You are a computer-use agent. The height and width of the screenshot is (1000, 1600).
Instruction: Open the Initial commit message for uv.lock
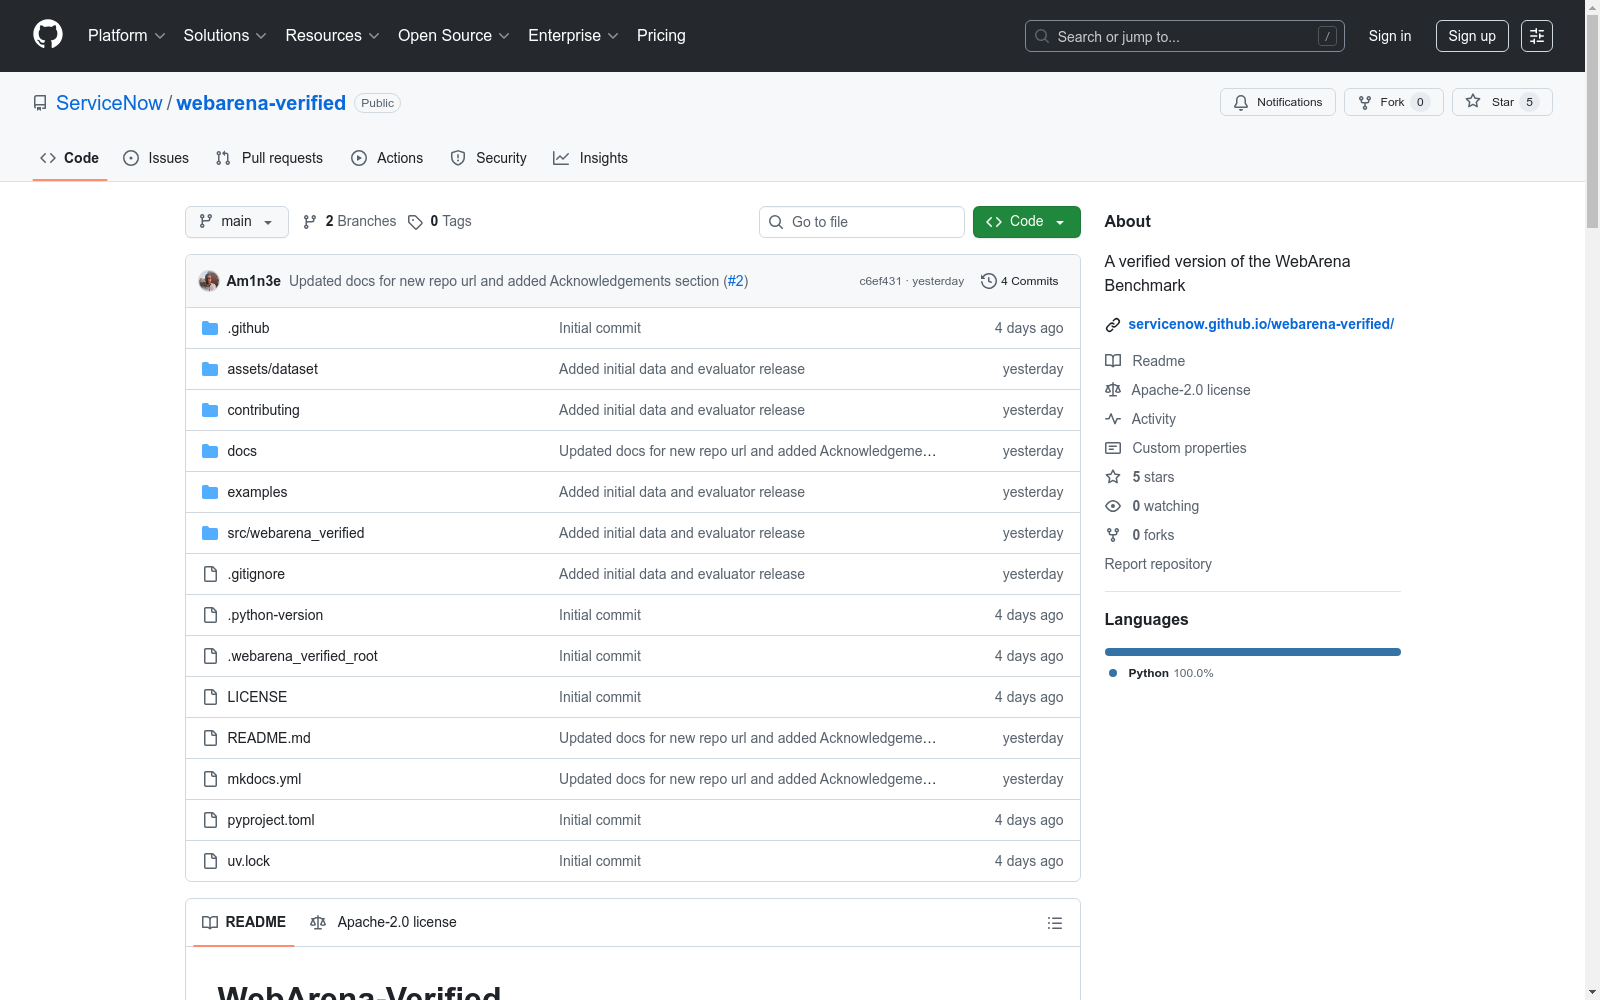[600, 861]
